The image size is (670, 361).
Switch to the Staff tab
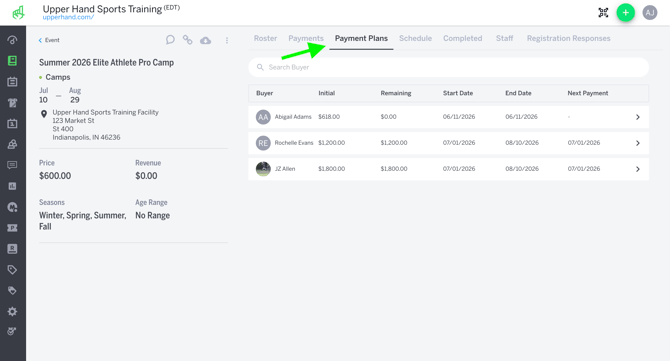(x=504, y=38)
